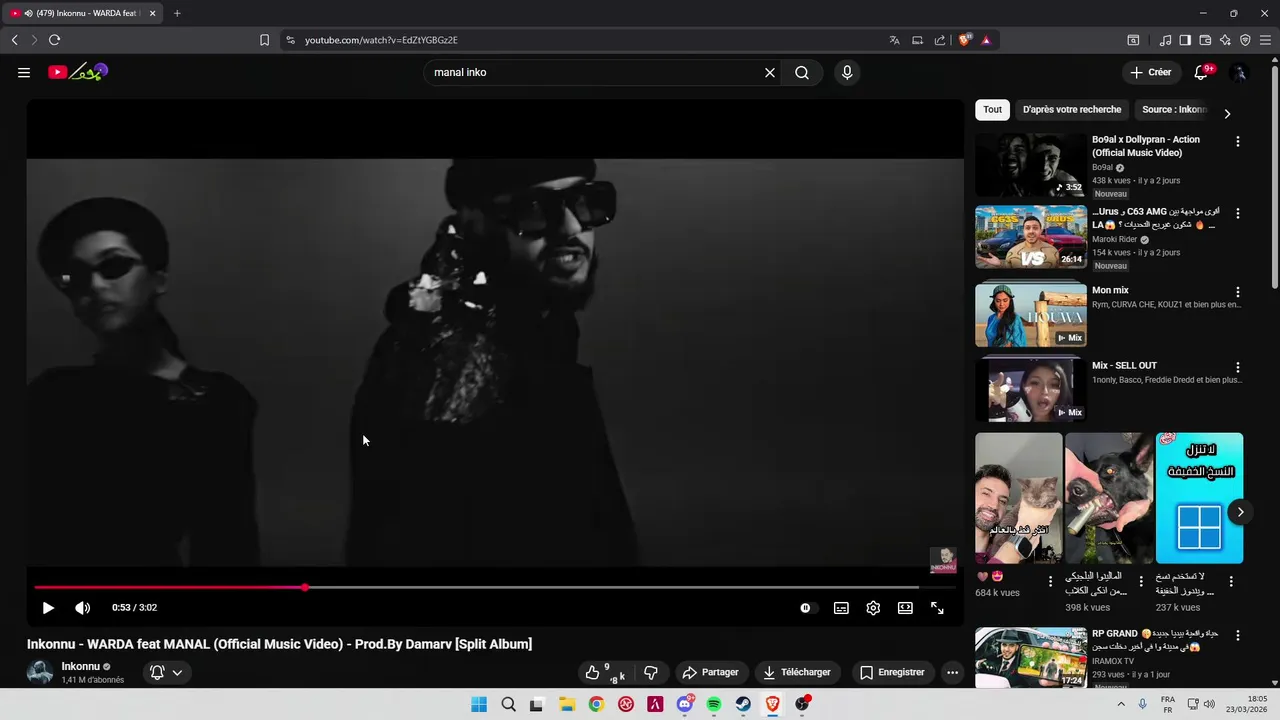Open Brave Rewards triangle icon
Viewport: 1280px width, 720px height.
coord(986,40)
